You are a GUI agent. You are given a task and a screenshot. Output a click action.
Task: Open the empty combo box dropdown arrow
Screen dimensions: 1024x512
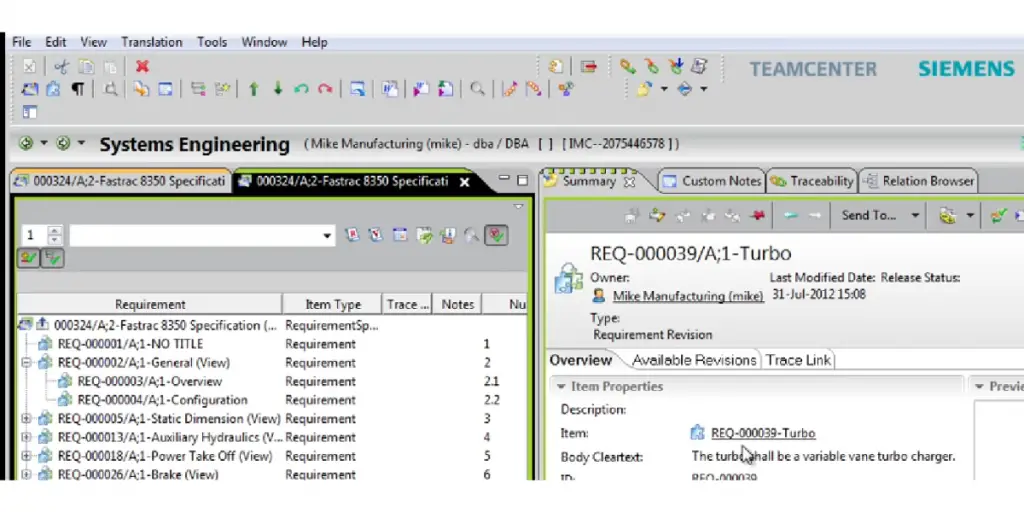(328, 236)
